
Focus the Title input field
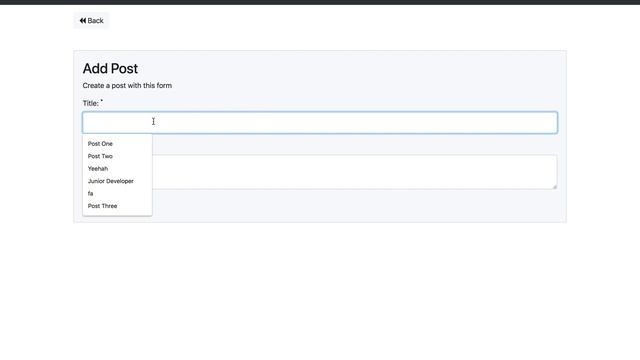click(x=320, y=122)
